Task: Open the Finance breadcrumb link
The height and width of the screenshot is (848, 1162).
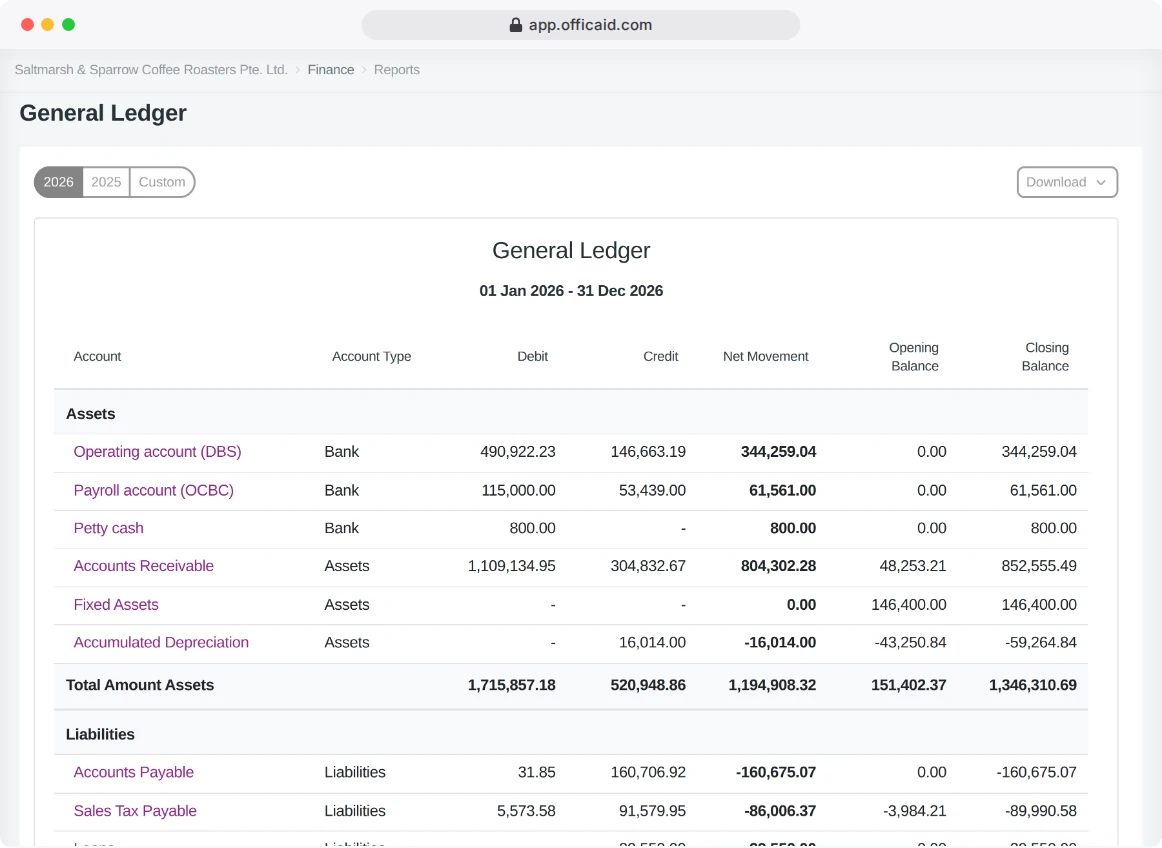Action: tap(331, 70)
